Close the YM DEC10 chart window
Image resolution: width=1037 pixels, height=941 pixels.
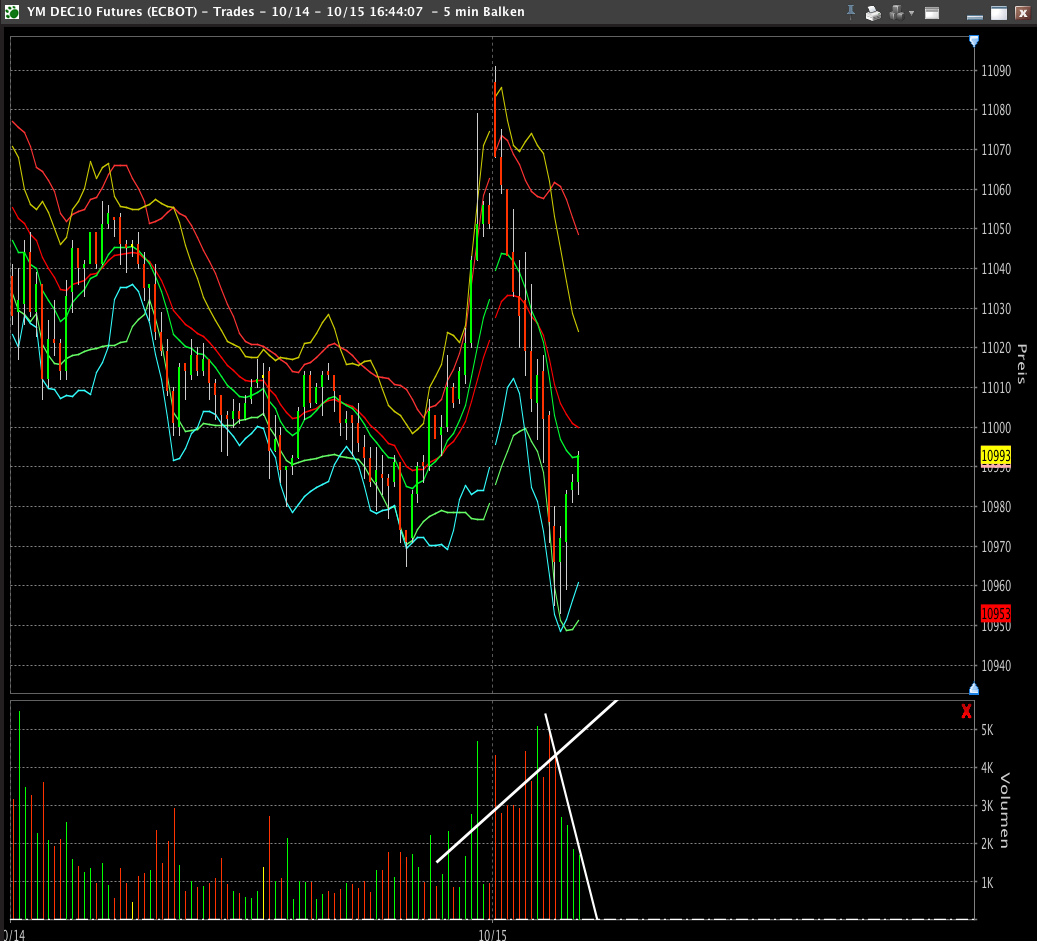coord(1022,13)
